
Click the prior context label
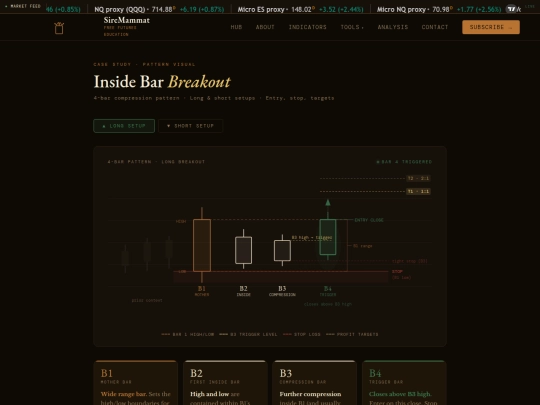(147, 301)
